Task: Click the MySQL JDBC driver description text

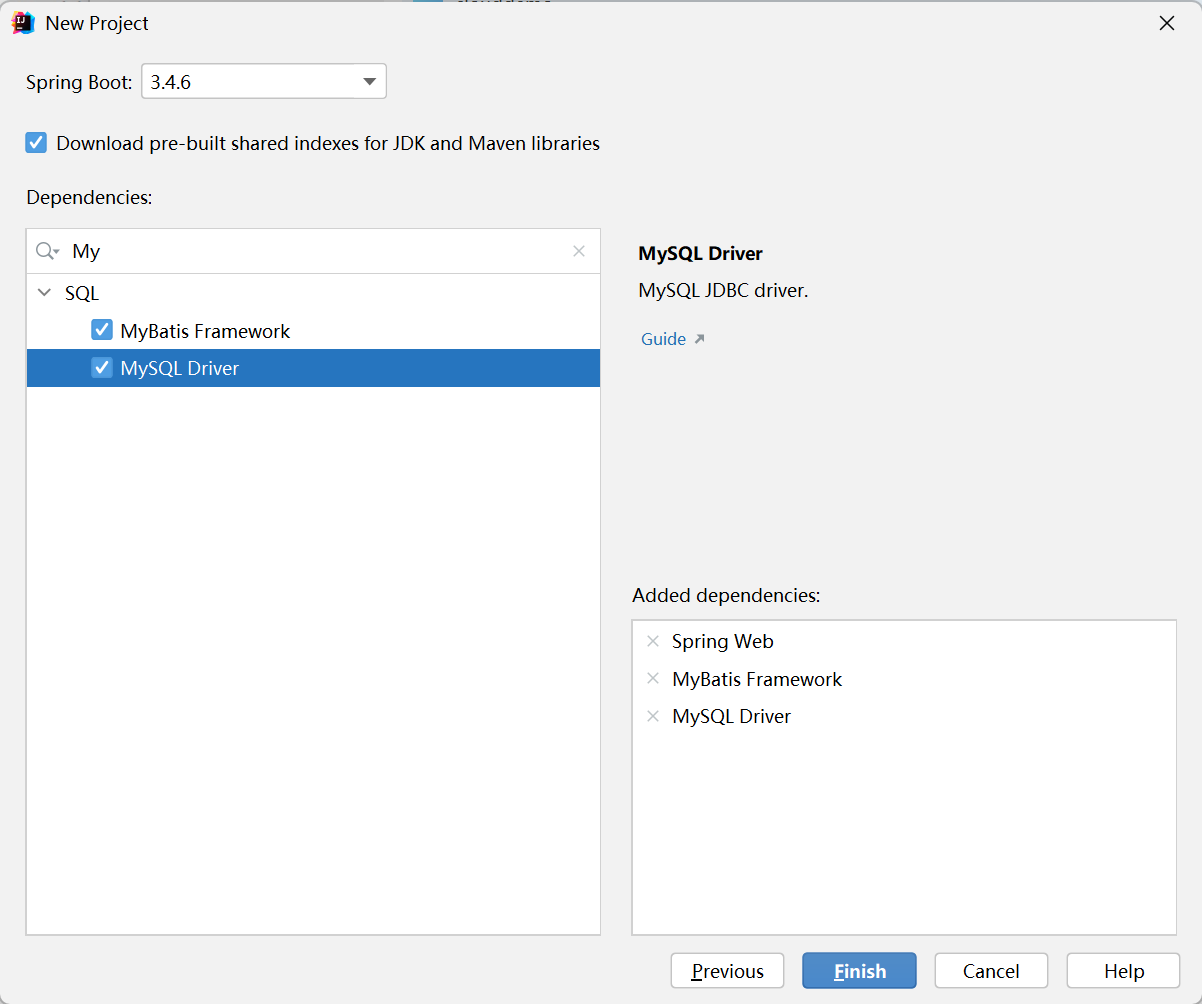Action: pos(723,291)
